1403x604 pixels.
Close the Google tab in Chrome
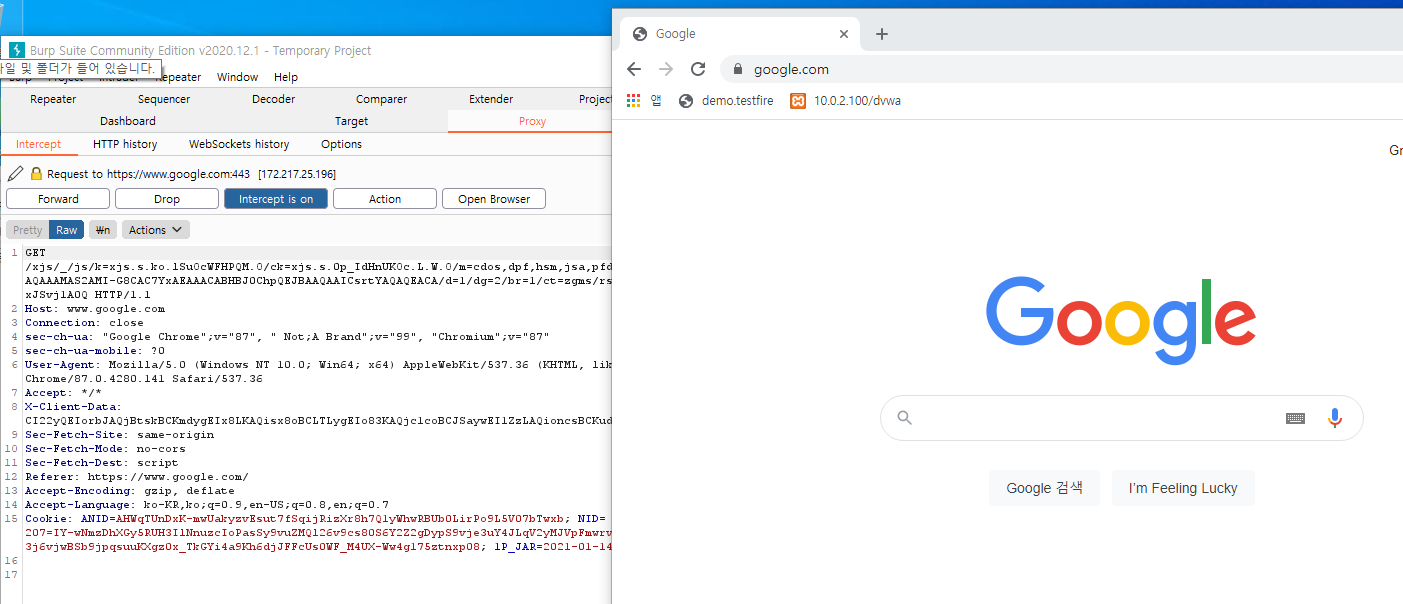(x=843, y=34)
